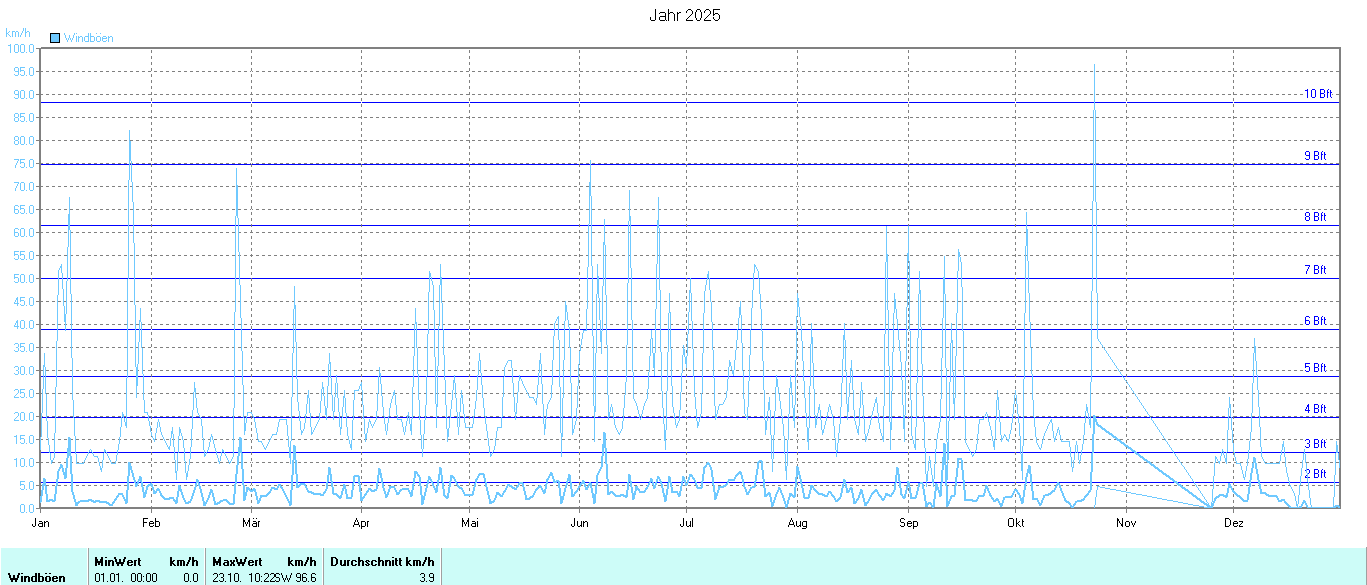Viewport: 1367px width, 585px height.
Task: Click the chart title Jahr 2025
Action: 684,15
